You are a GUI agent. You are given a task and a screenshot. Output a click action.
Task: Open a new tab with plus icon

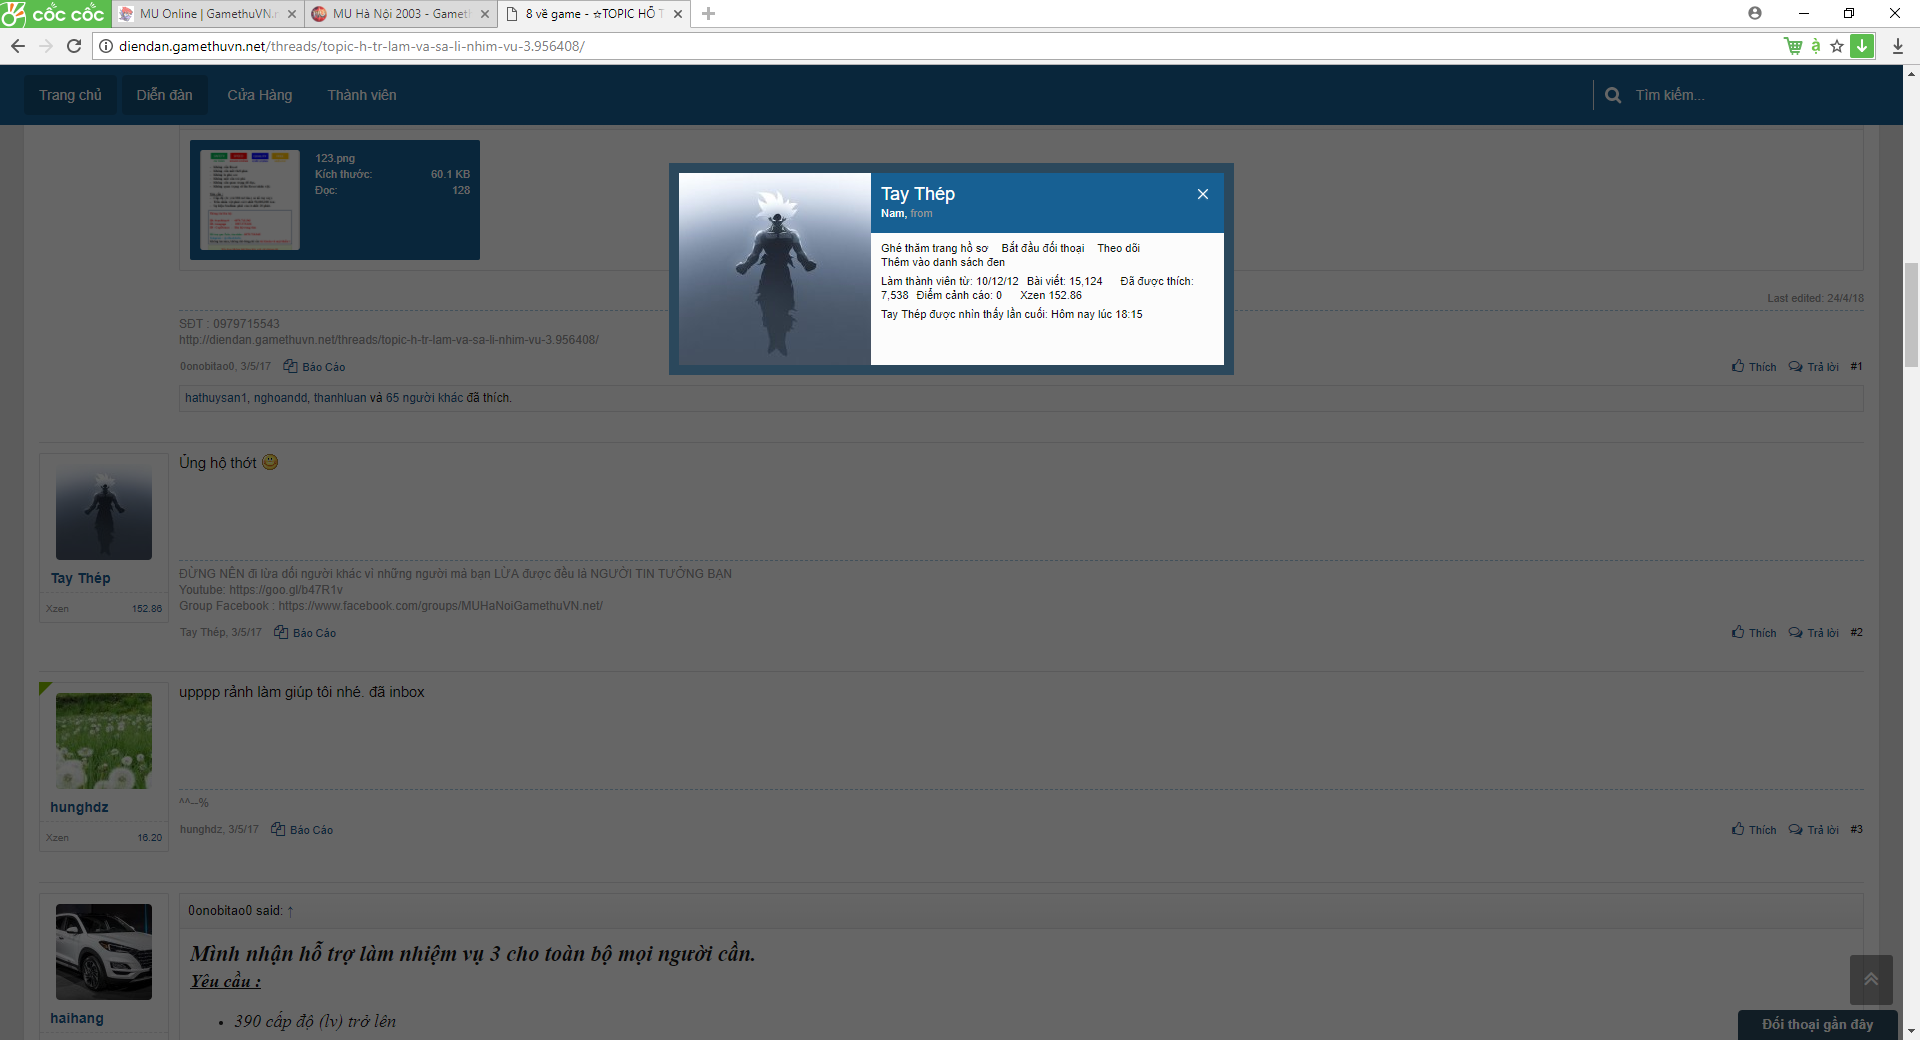[x=708, y=13]
